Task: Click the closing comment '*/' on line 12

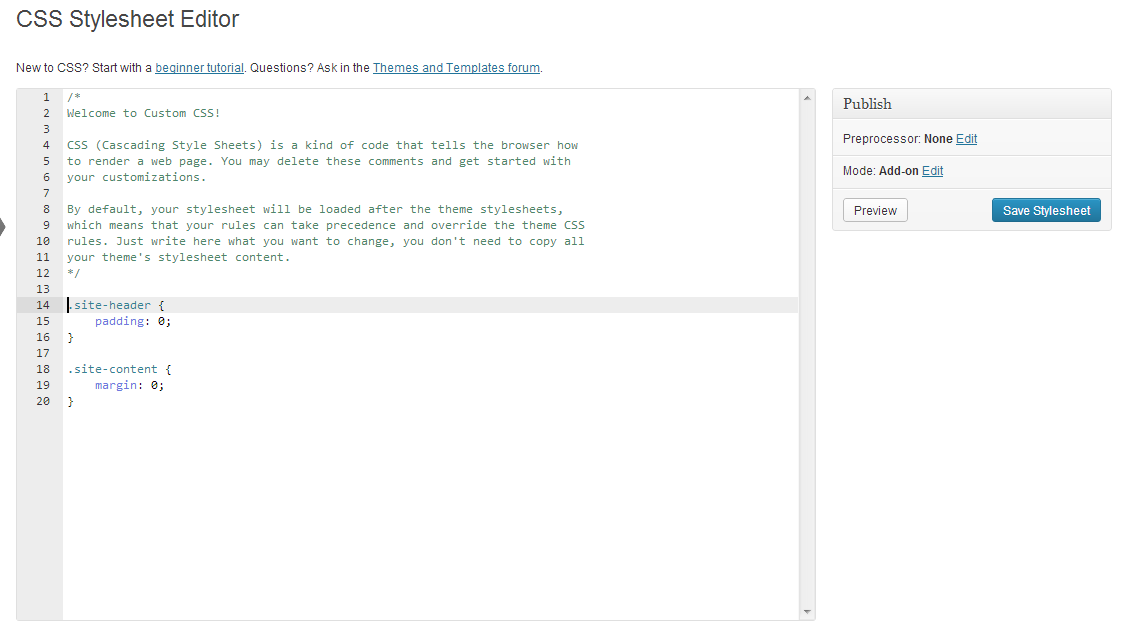Action: point(74,273)
